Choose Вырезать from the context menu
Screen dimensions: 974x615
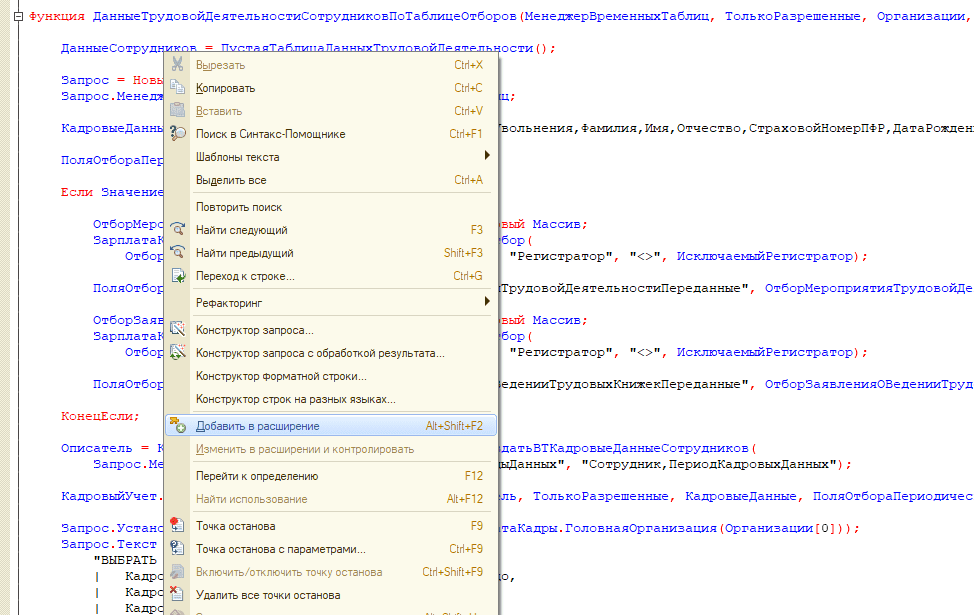pyautogui.click(x=331, y=65)
